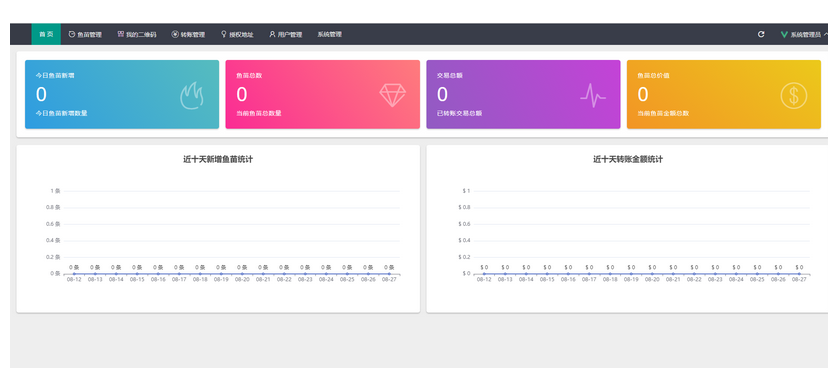Click the green V logo icon
Screen dimensions: 828x368
pyautogui.click(x=784, y=35)
